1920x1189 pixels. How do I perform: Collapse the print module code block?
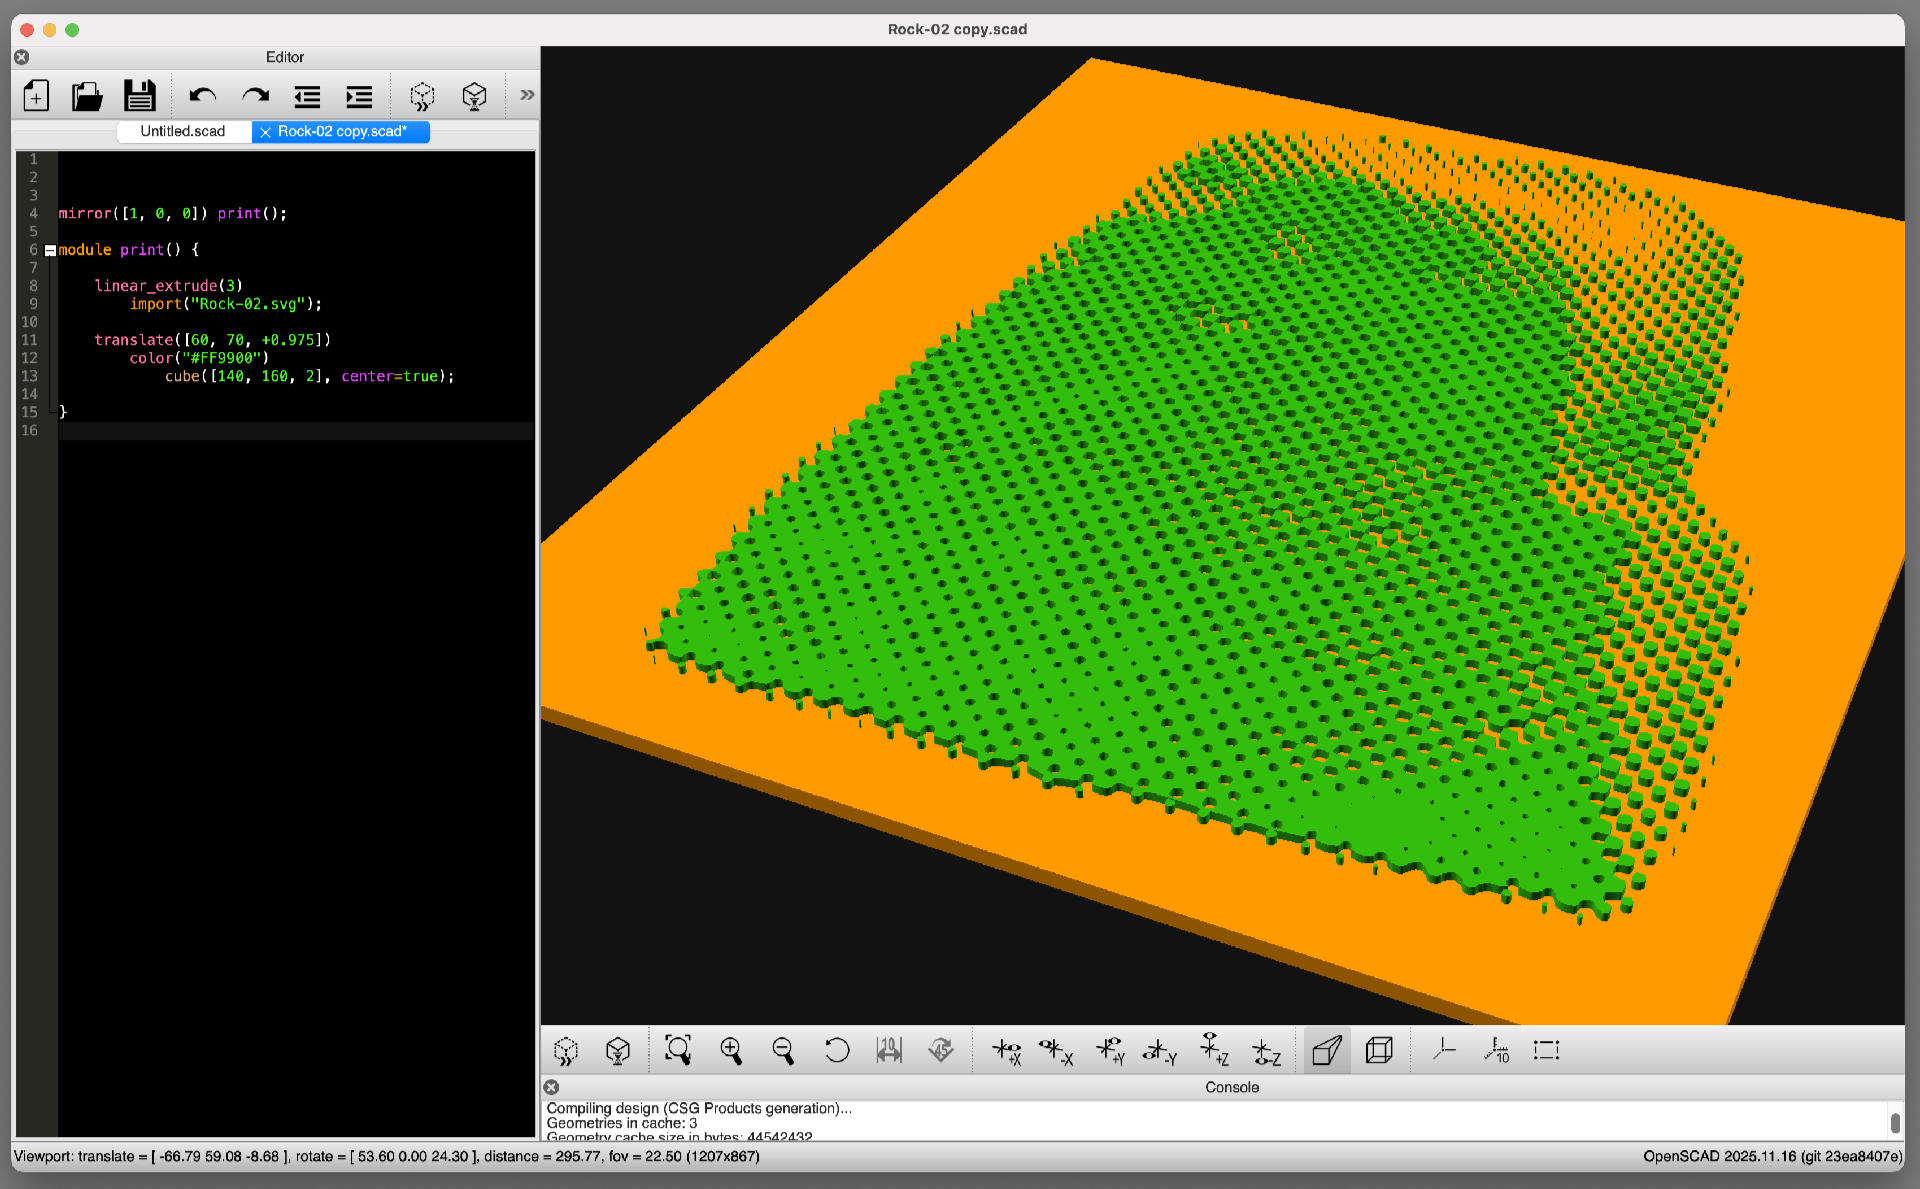(49, 250)
